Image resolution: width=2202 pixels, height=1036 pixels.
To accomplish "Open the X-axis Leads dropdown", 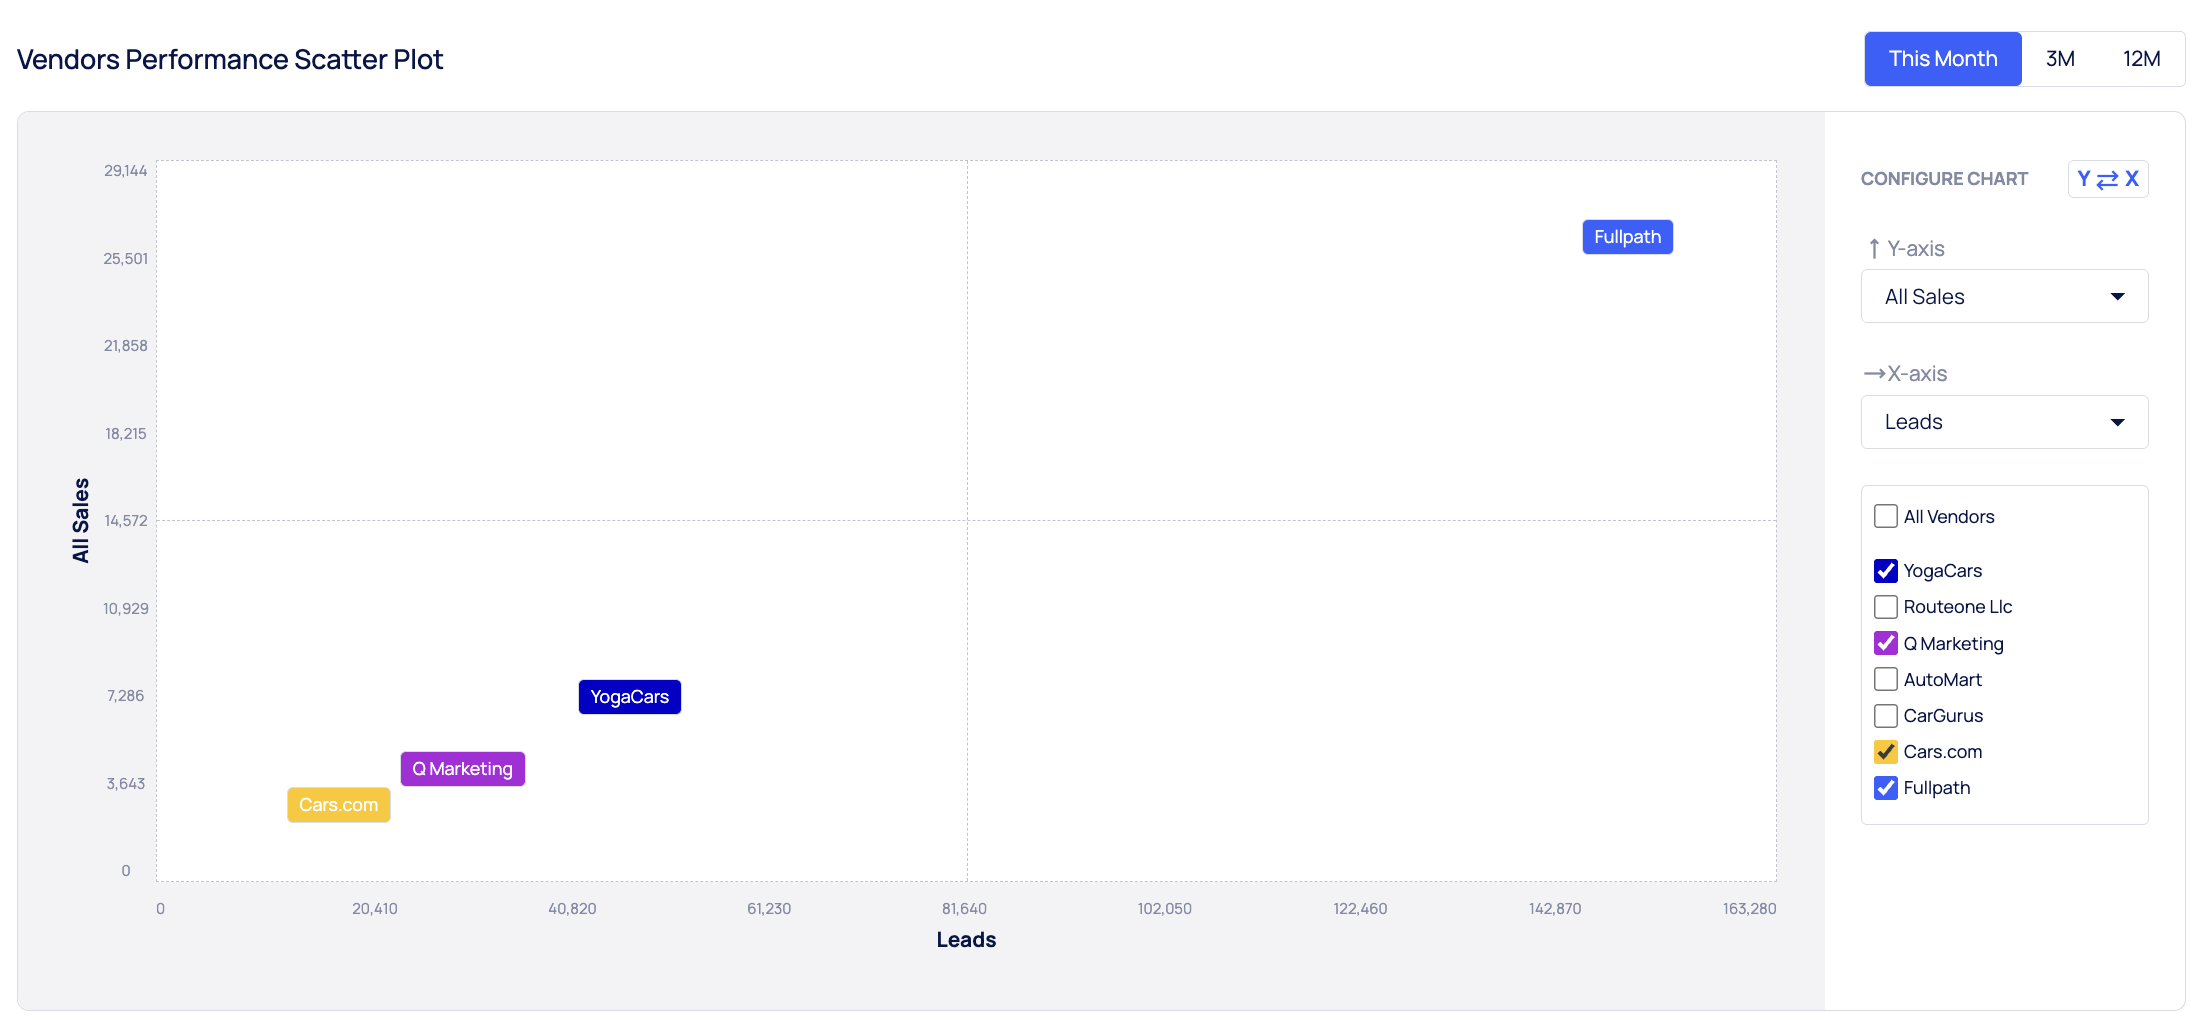I will click(x=2003, y=422).
